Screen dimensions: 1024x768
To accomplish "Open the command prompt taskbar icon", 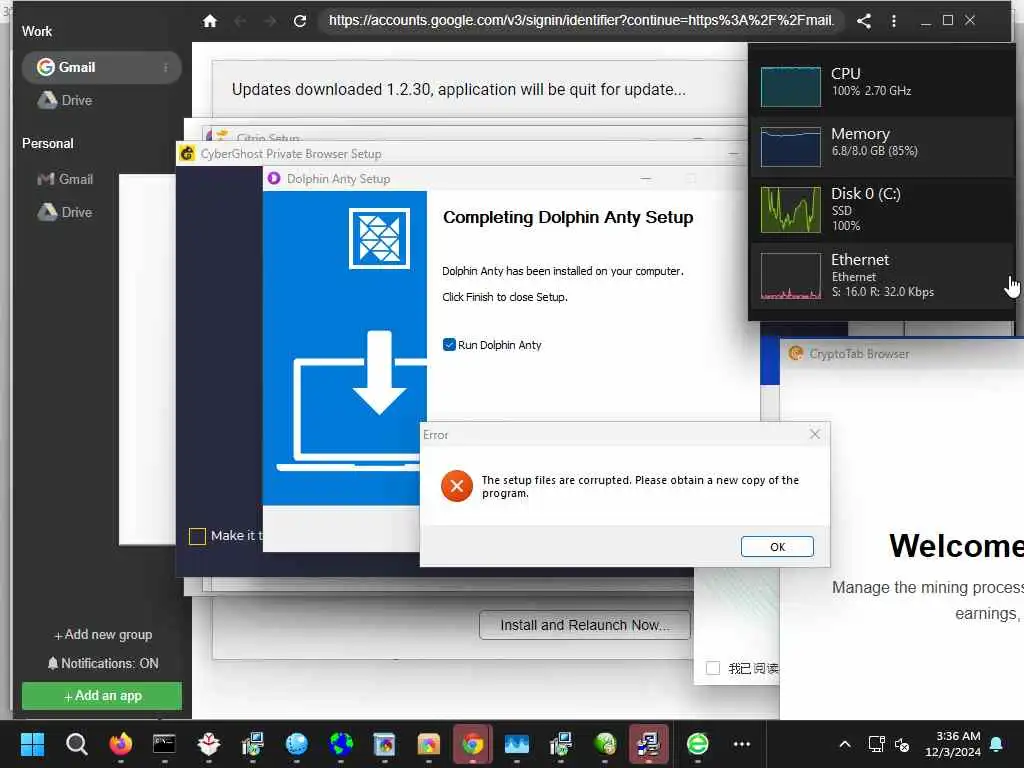I will click(x=164, y=744).
